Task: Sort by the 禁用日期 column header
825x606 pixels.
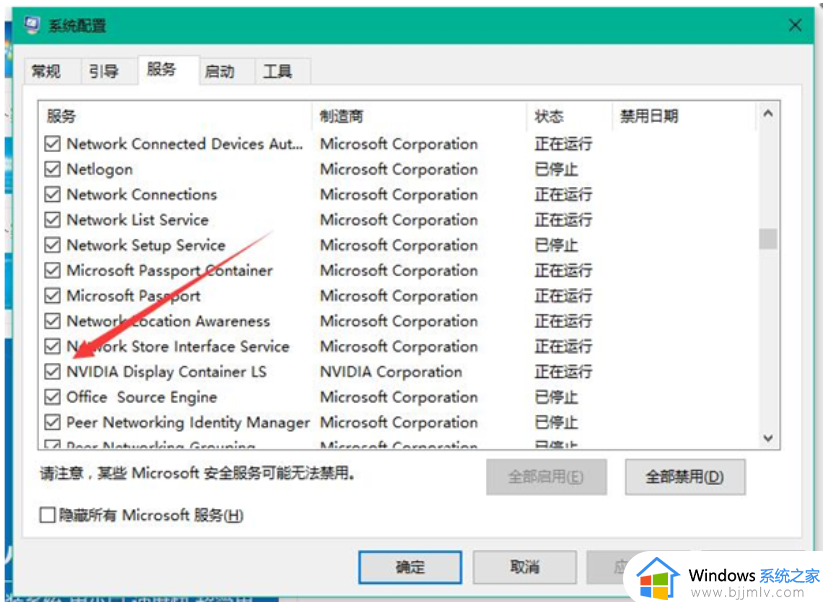Action: point(684,116)
